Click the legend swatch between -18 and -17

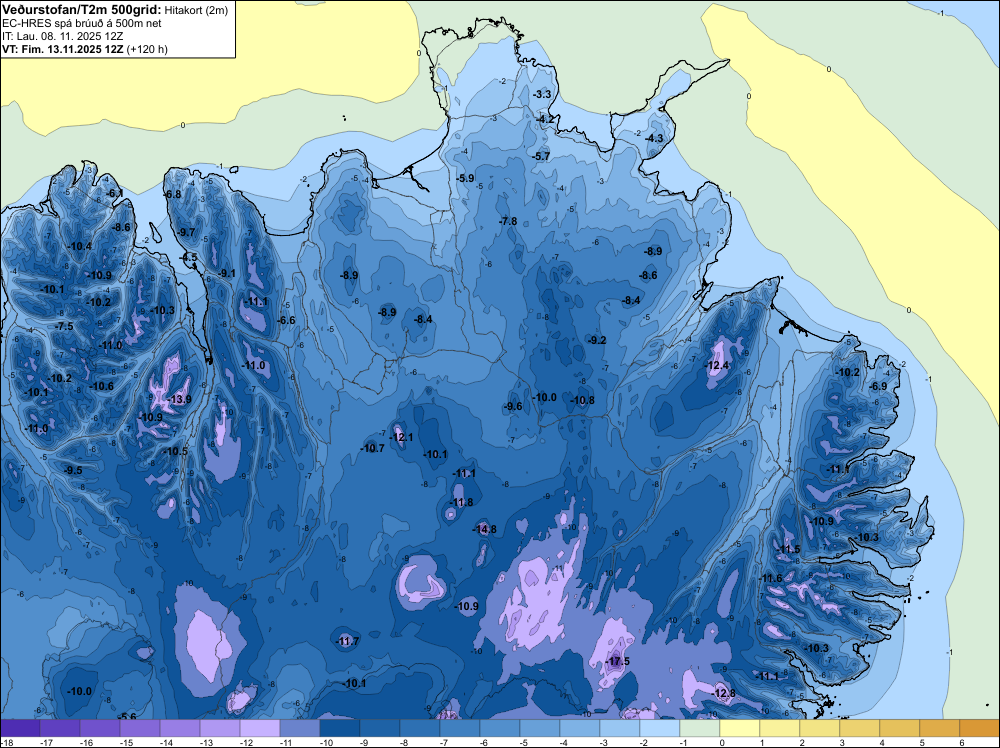tap(20, 729)
